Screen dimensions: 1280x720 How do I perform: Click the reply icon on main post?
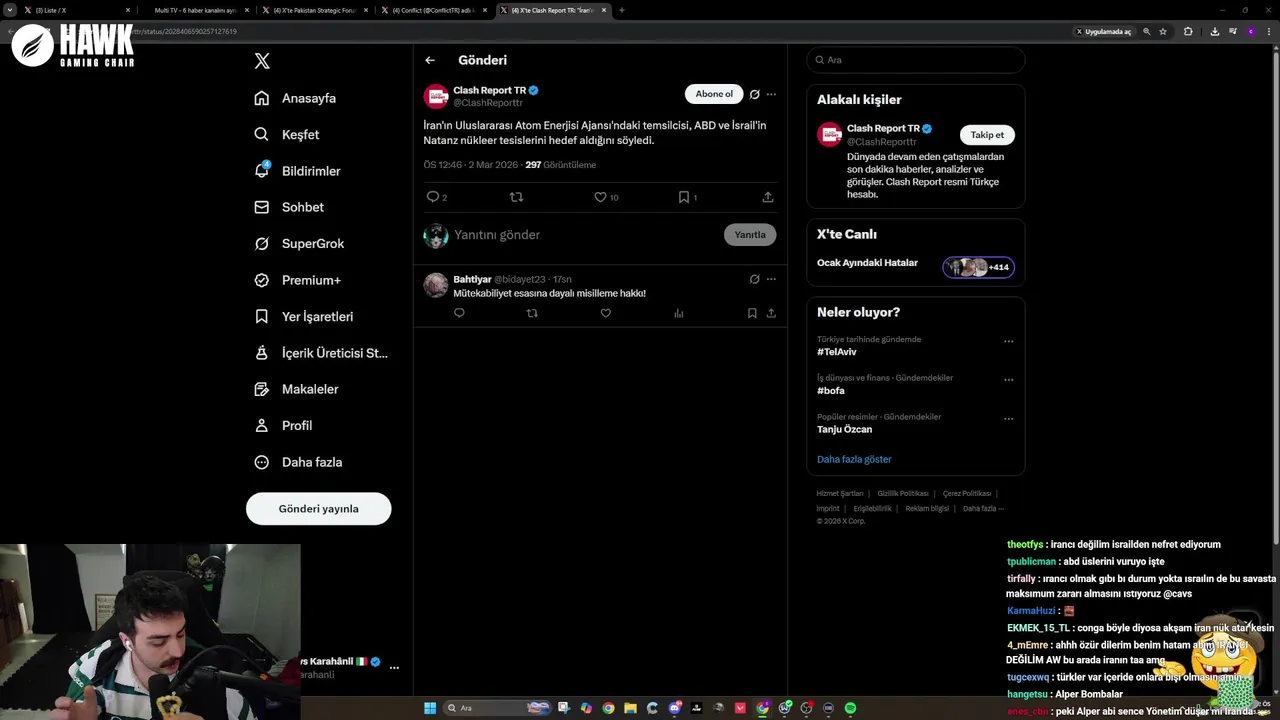[433, 197]
